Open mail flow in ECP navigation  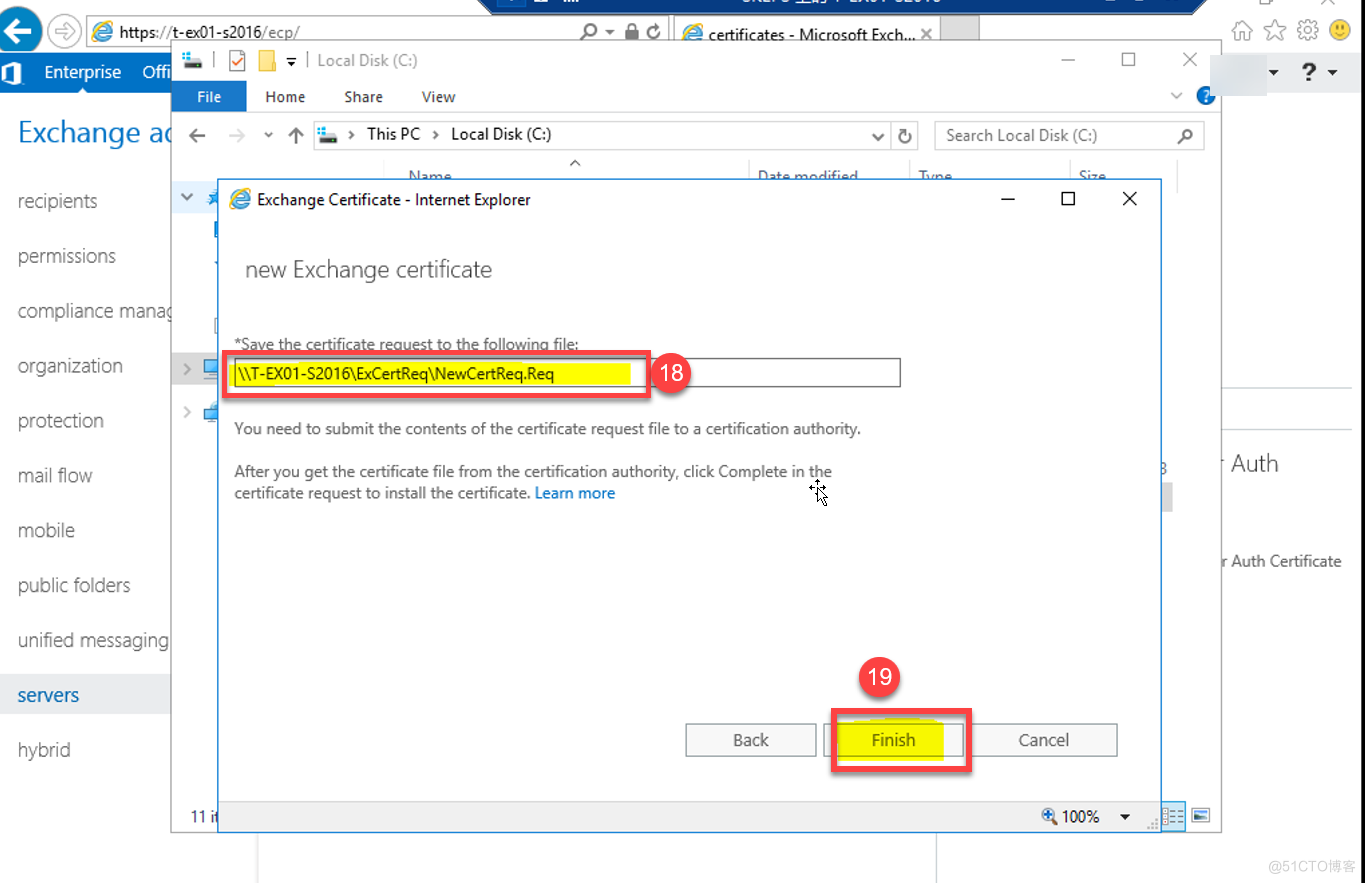55,476
